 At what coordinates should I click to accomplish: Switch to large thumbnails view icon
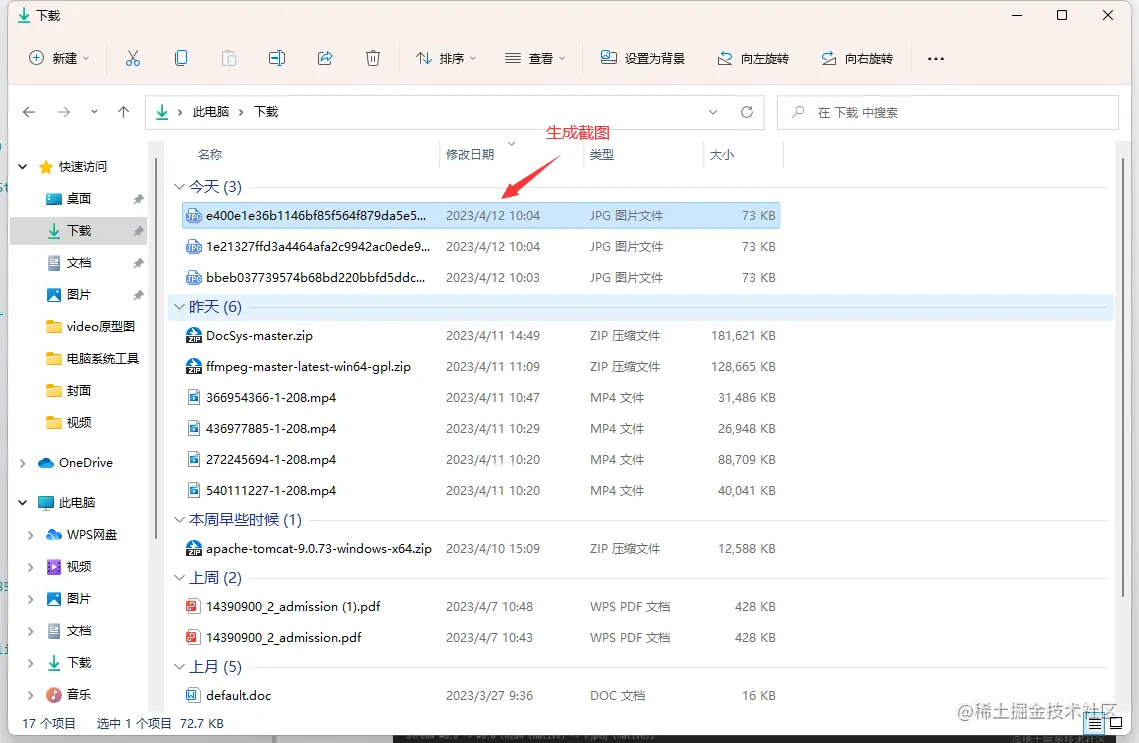click(1116, 723)
